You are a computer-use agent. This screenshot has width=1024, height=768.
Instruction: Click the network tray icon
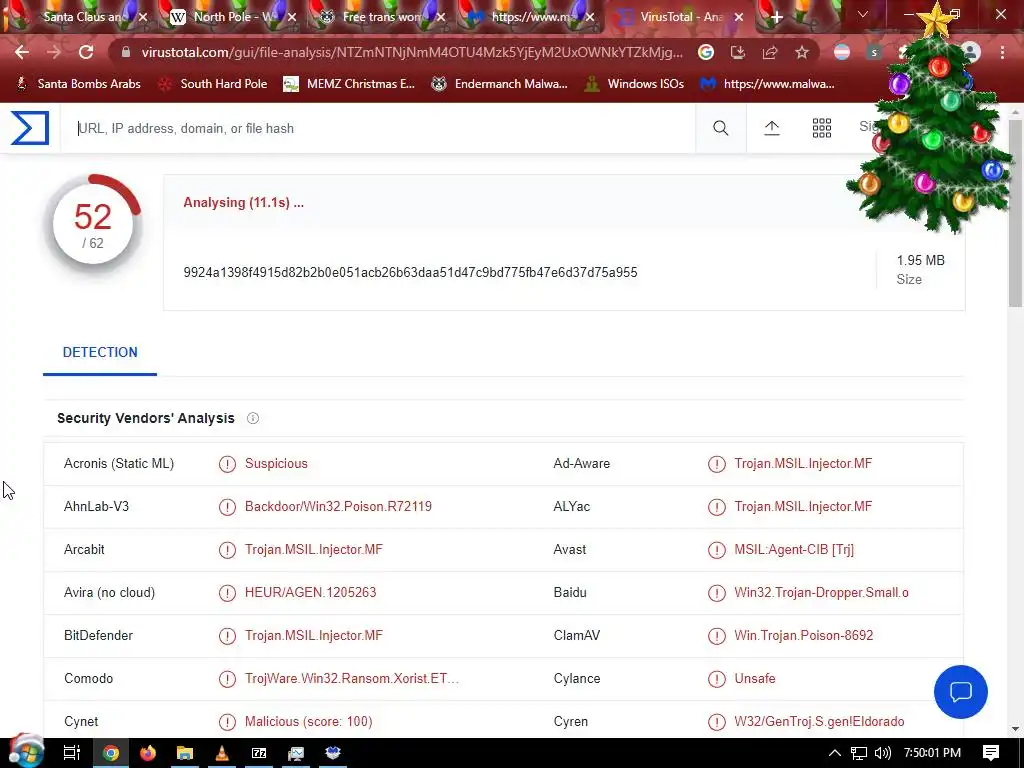(x=859, y=753)
